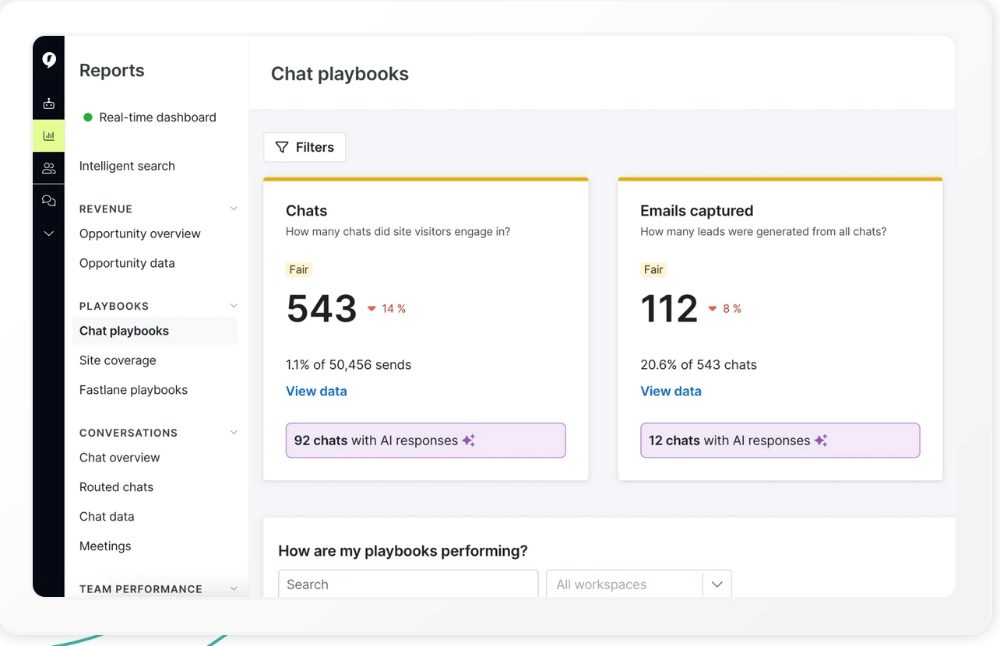This screenshot has width=1000, height=646.
Task: Open the bot icon in the left rail
Action: (48, 103)
